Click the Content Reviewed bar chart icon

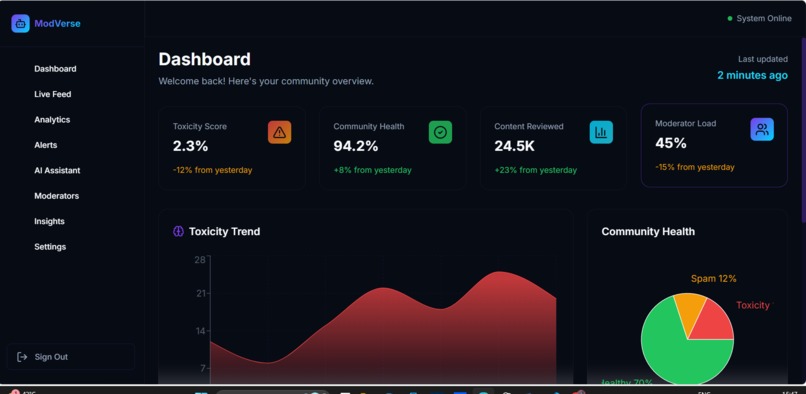[x=601, y=132]
